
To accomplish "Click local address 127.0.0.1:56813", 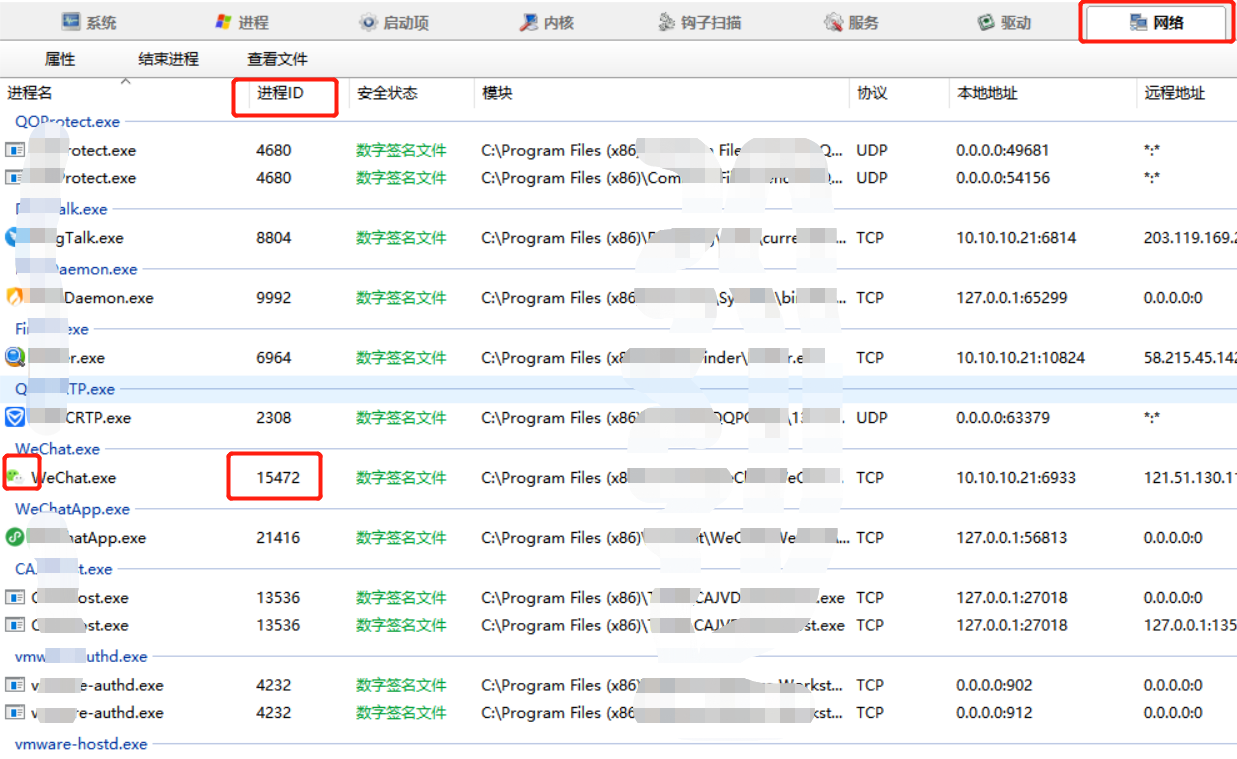I will 1012,537.
